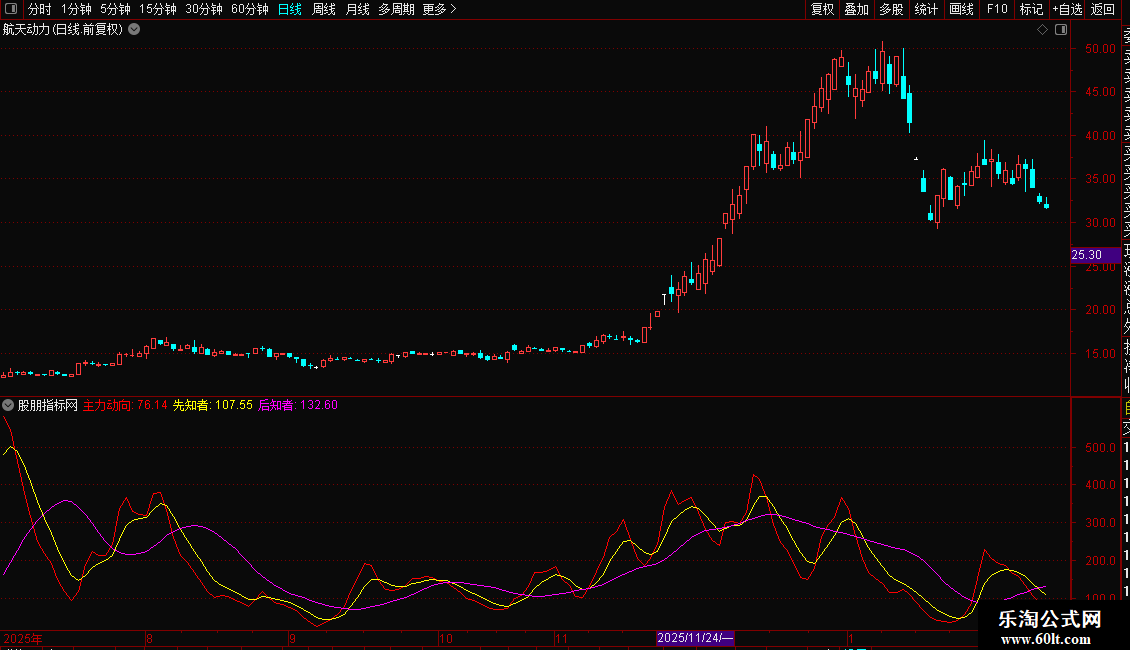
Task: Expand the 更多 periods menu
Action: pos(440,9)
